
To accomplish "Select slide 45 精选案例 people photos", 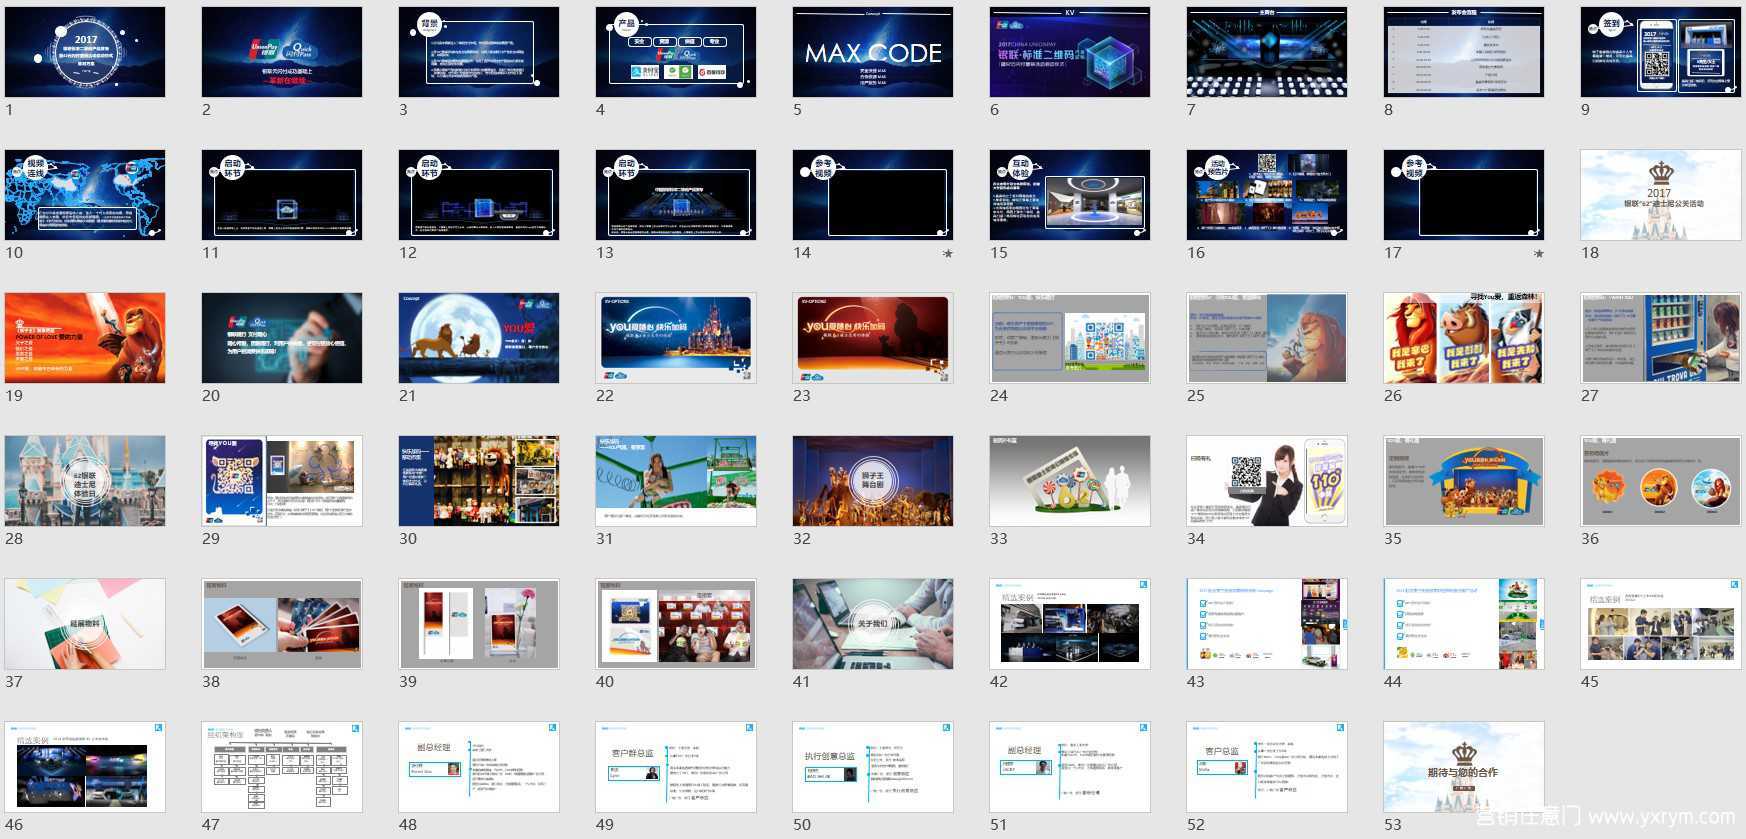I will tap(1661, 624).
